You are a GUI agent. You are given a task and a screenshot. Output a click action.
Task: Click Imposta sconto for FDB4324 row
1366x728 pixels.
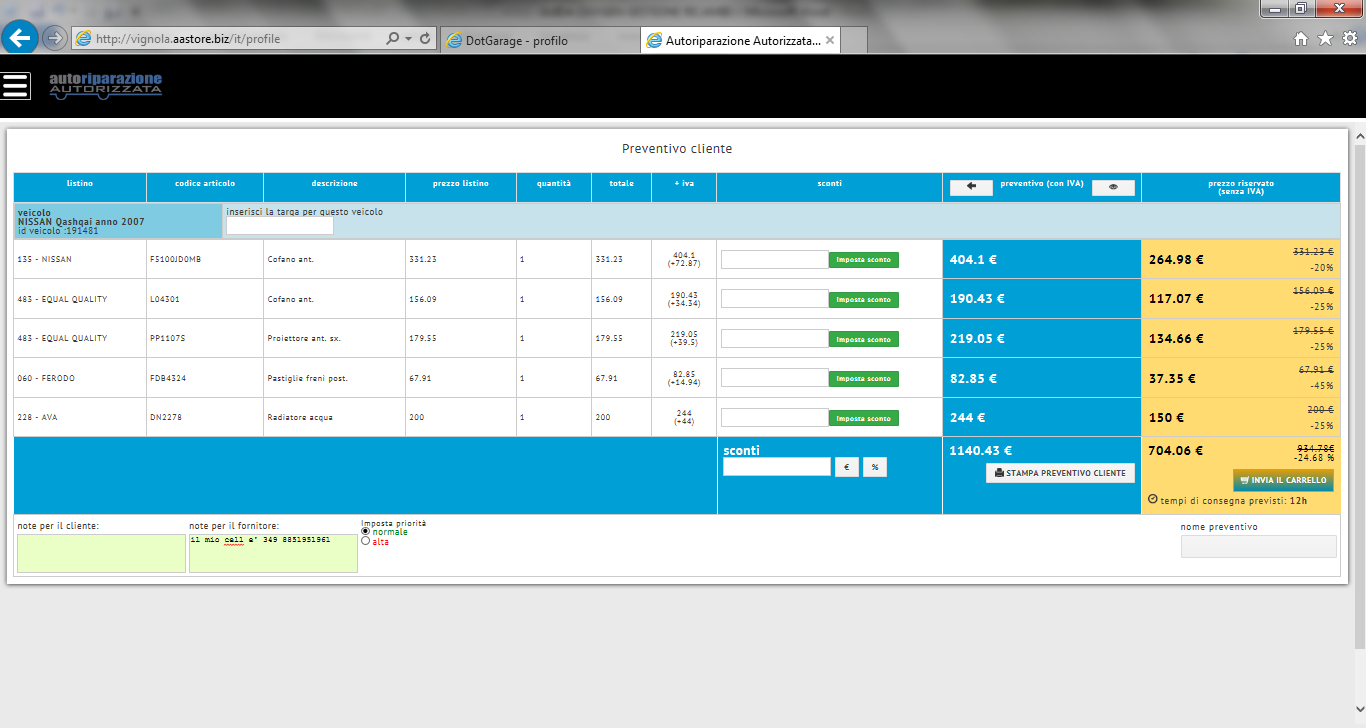click(864, 379)
